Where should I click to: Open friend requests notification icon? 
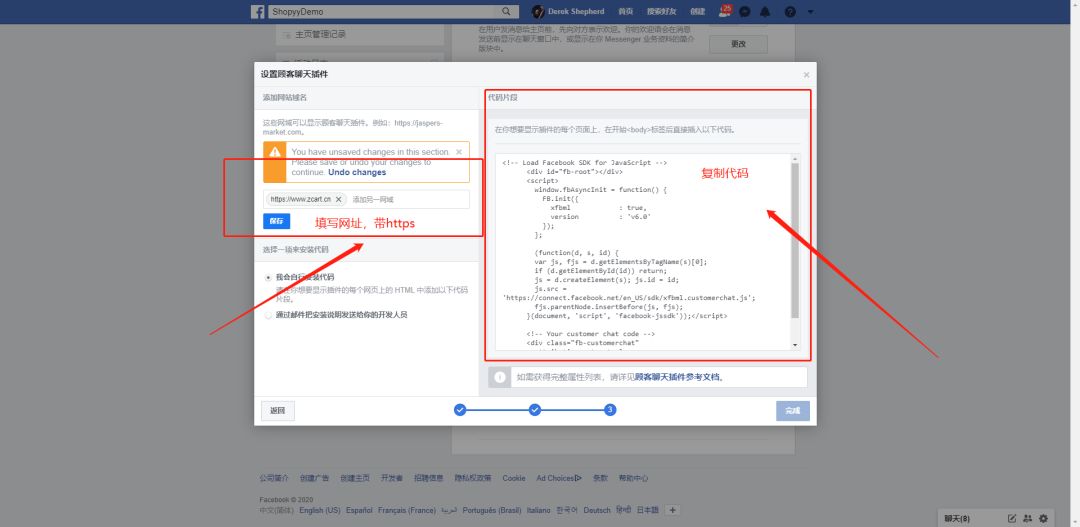click(x=725, y=11)
